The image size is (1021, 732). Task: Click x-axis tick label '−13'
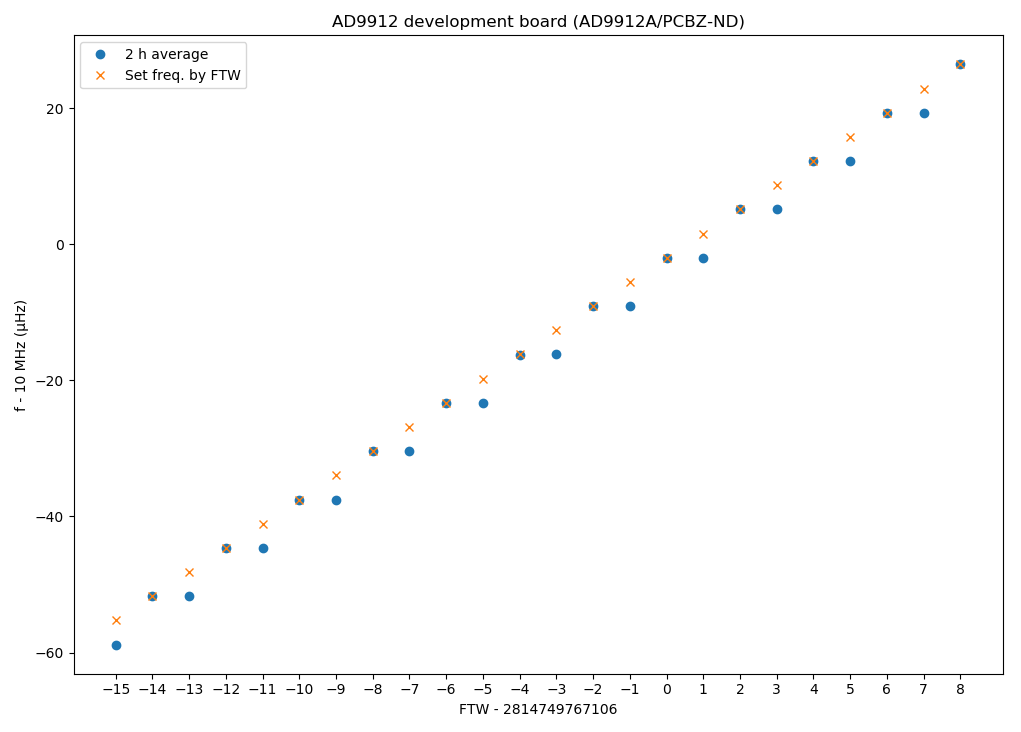[189, 690]
